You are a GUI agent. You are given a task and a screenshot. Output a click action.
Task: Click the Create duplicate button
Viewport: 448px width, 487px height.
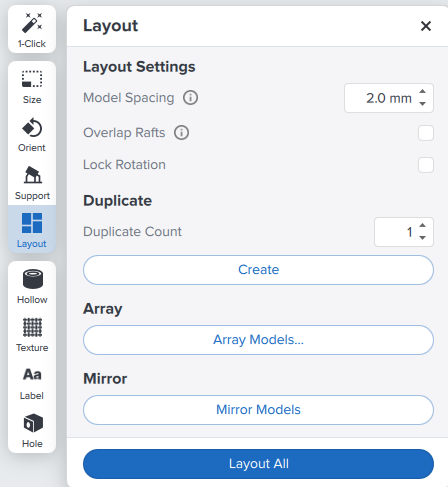point(258,270)
